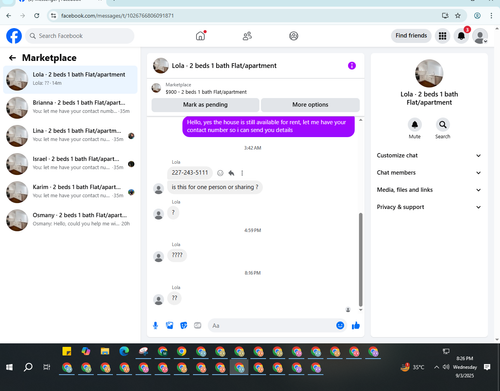Record a voice clip with microphone icon

point(155,325)
